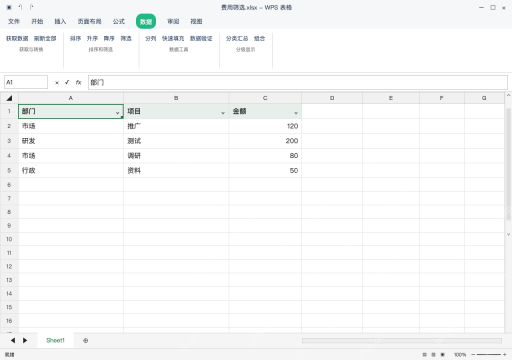This screenshot has height=360, width=512.
Task: Open the 部门 column filter dropdown
Action: click(x=118, y=113)
